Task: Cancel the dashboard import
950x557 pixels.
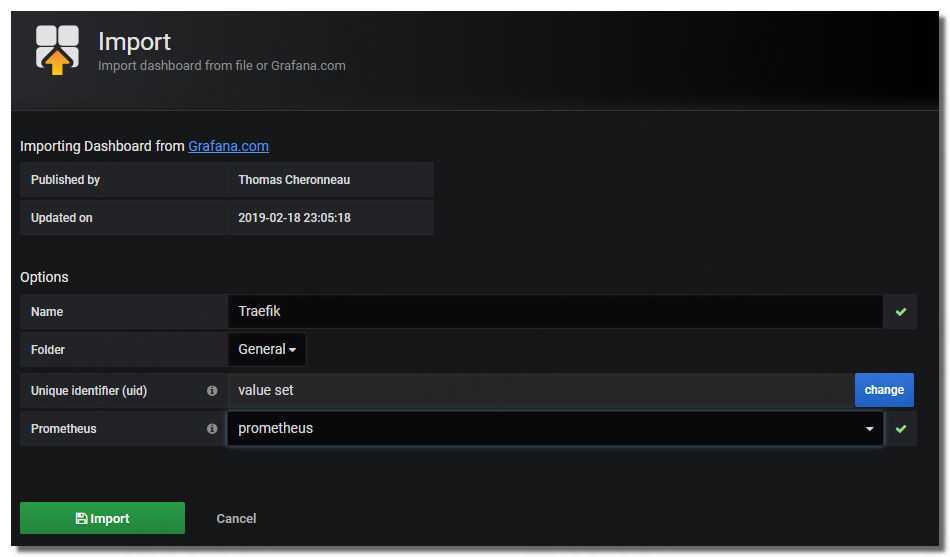Action: point(236,519)
